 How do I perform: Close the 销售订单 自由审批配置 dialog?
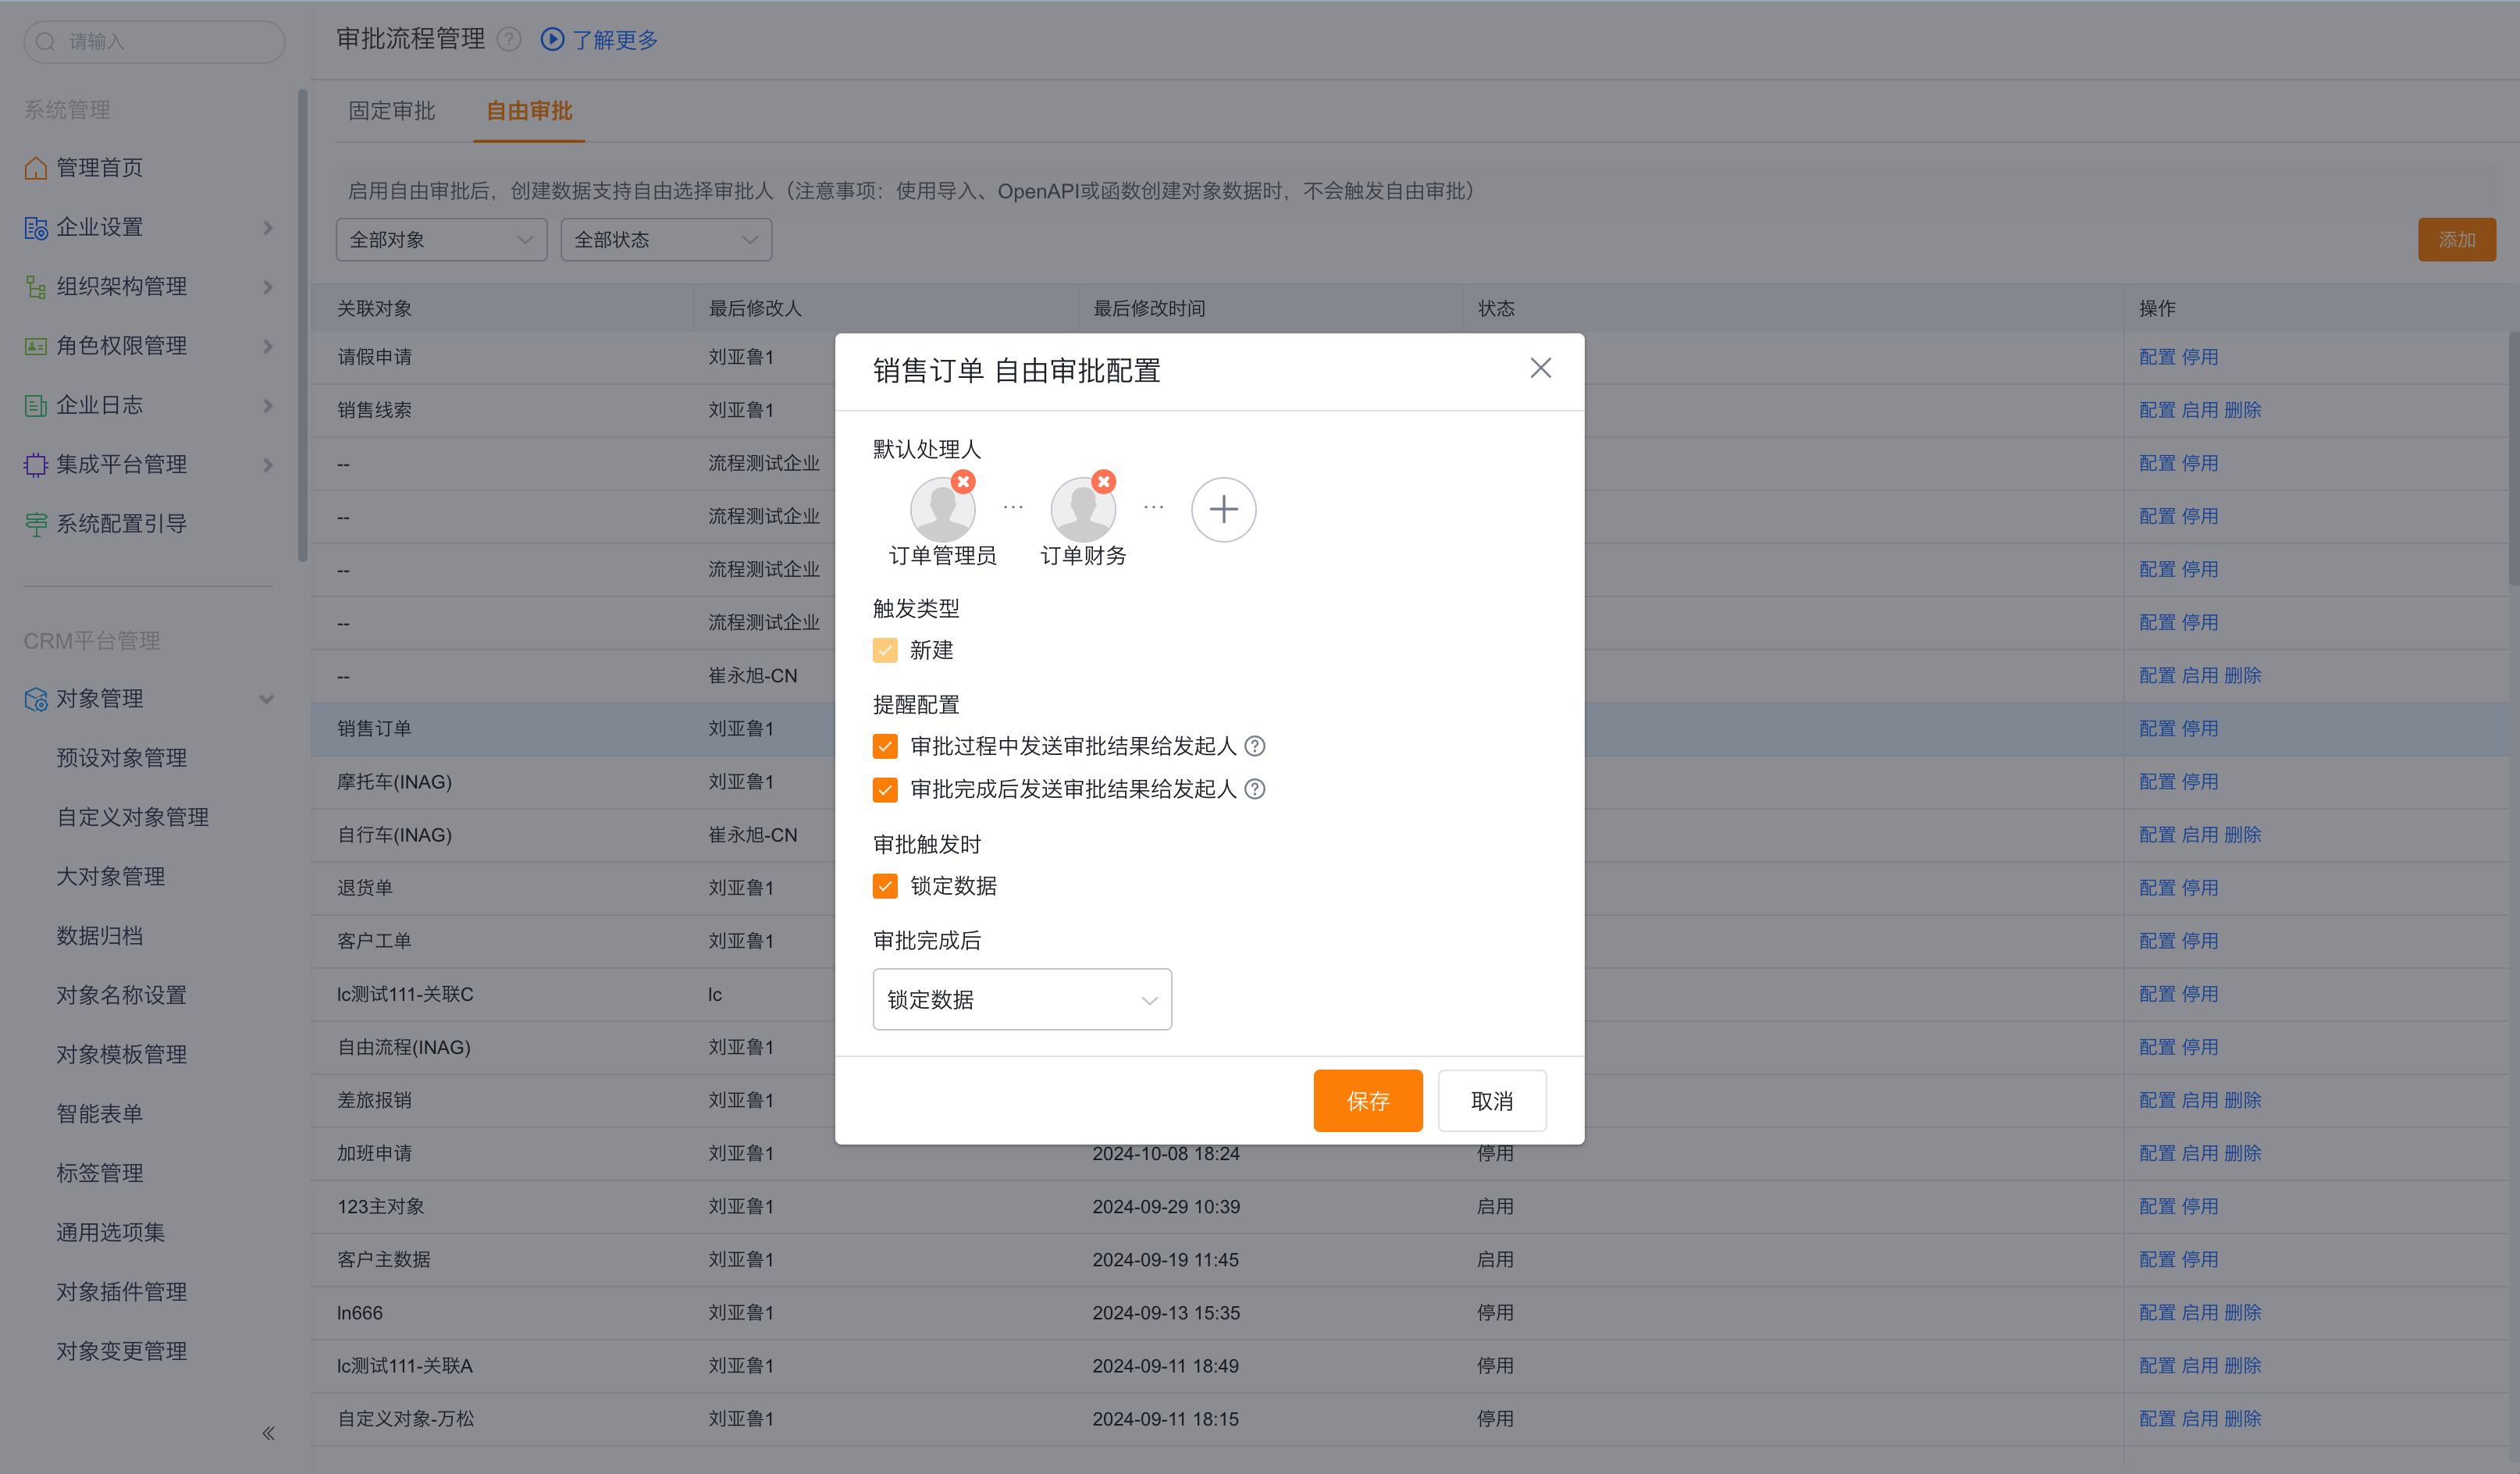tap(1540, 368)
